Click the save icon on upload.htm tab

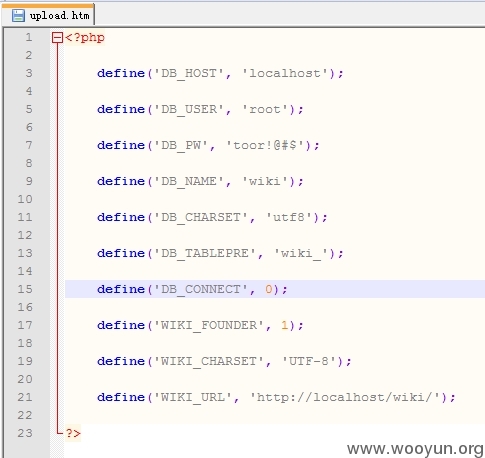(x=18, y=16)
